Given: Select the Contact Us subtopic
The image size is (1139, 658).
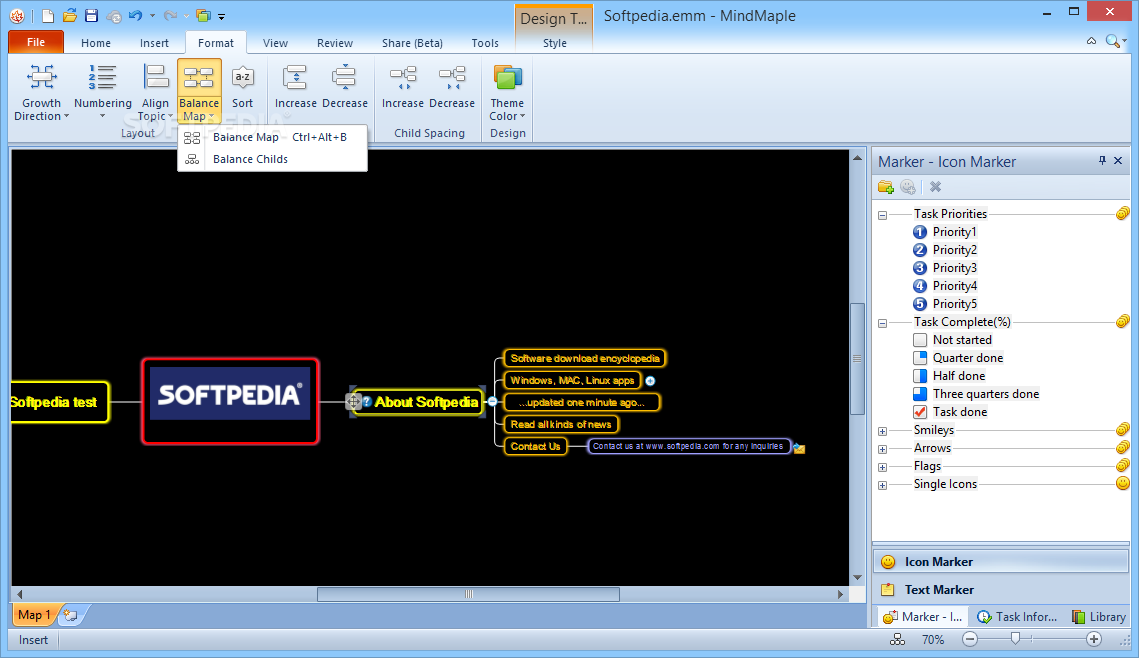Looking at the screenshot, I should [x=535, y=446].
